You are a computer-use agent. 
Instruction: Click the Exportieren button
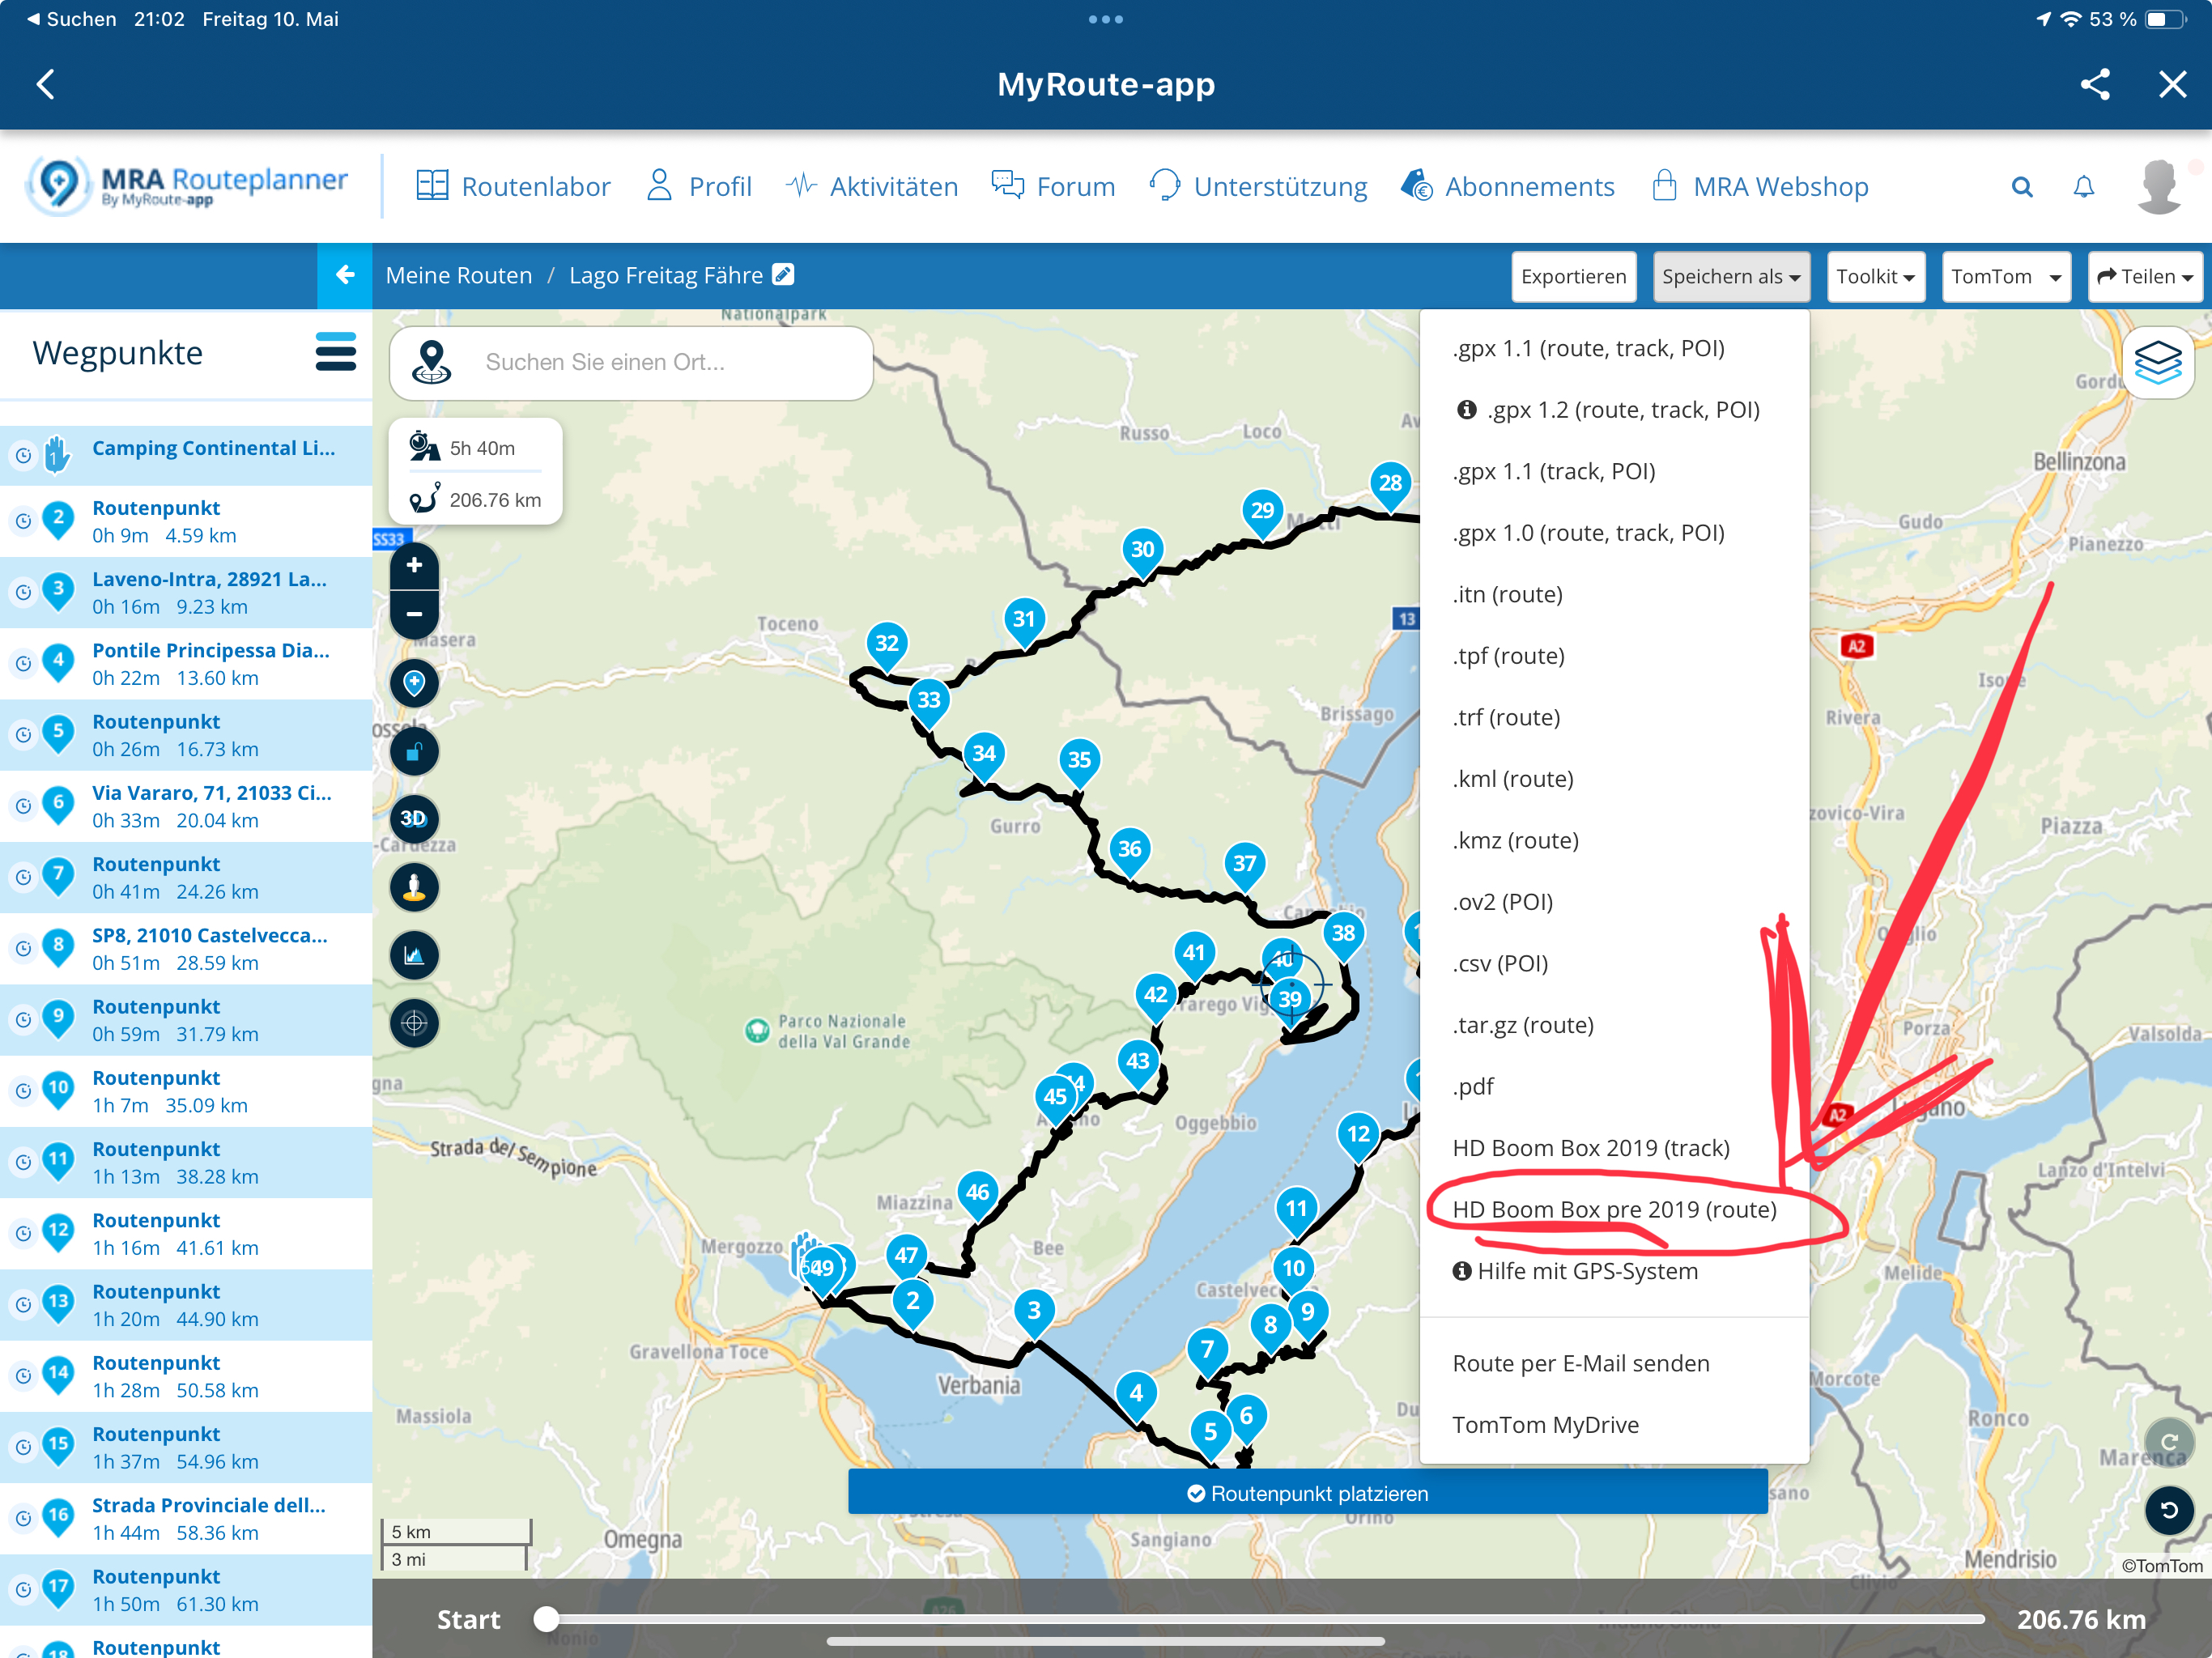pyautogui.click(x=1573, y=277)
